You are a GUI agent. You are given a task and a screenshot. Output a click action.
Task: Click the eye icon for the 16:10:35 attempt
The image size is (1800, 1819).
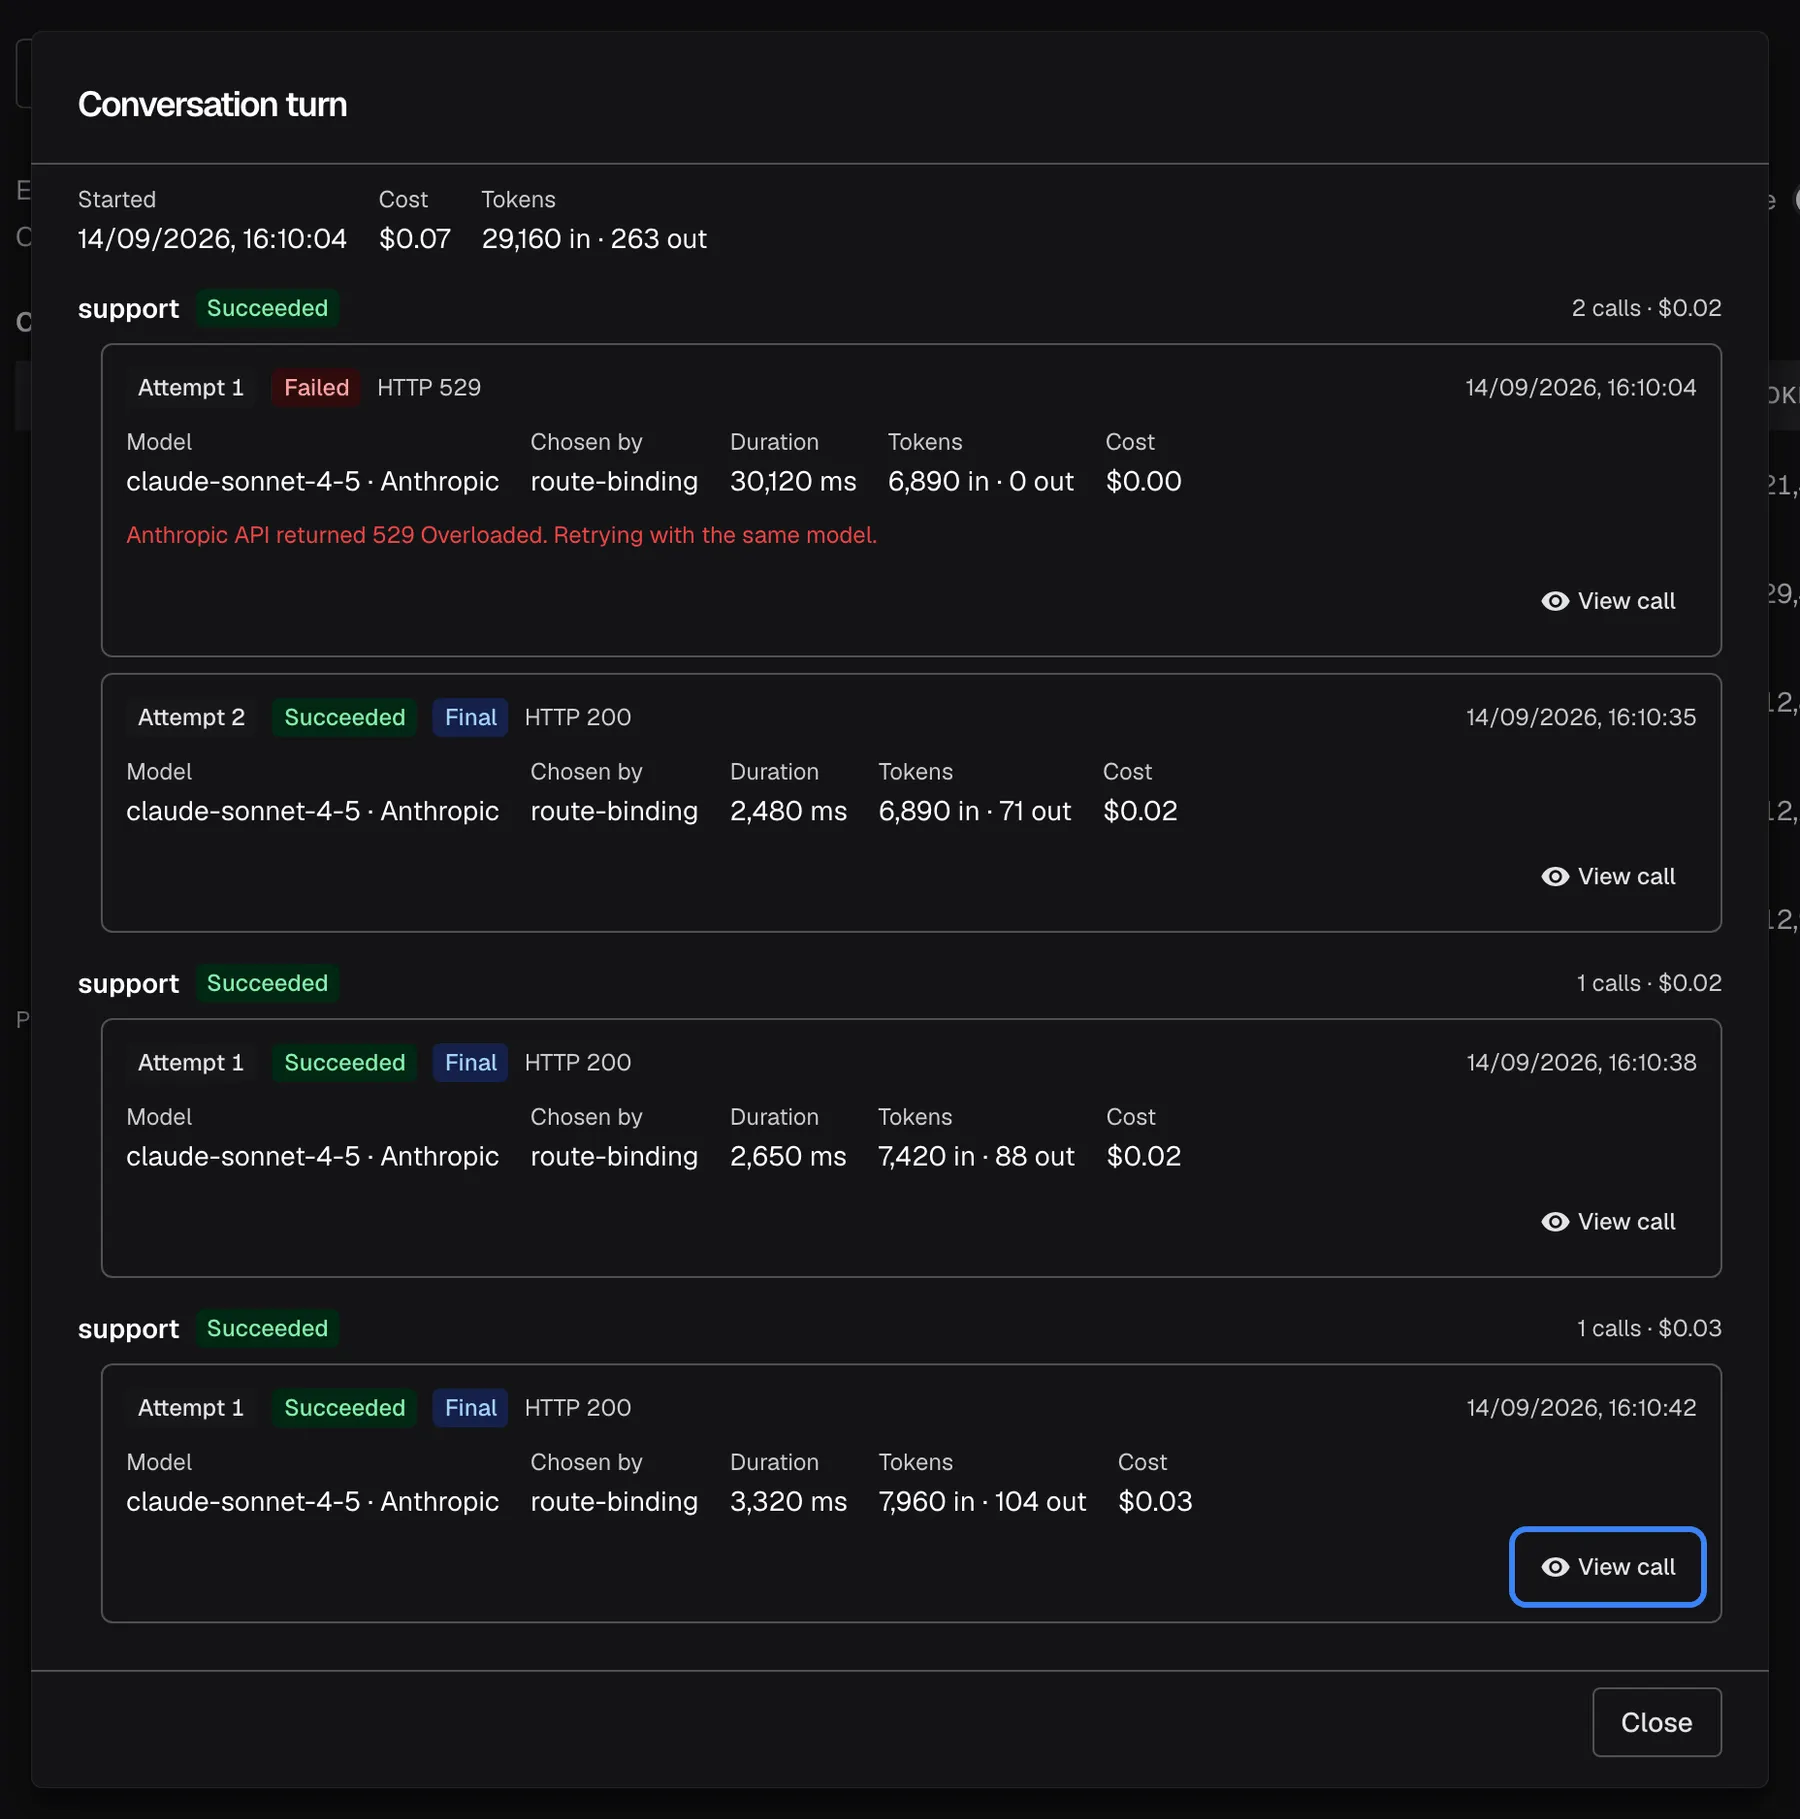coord(1554,876)
